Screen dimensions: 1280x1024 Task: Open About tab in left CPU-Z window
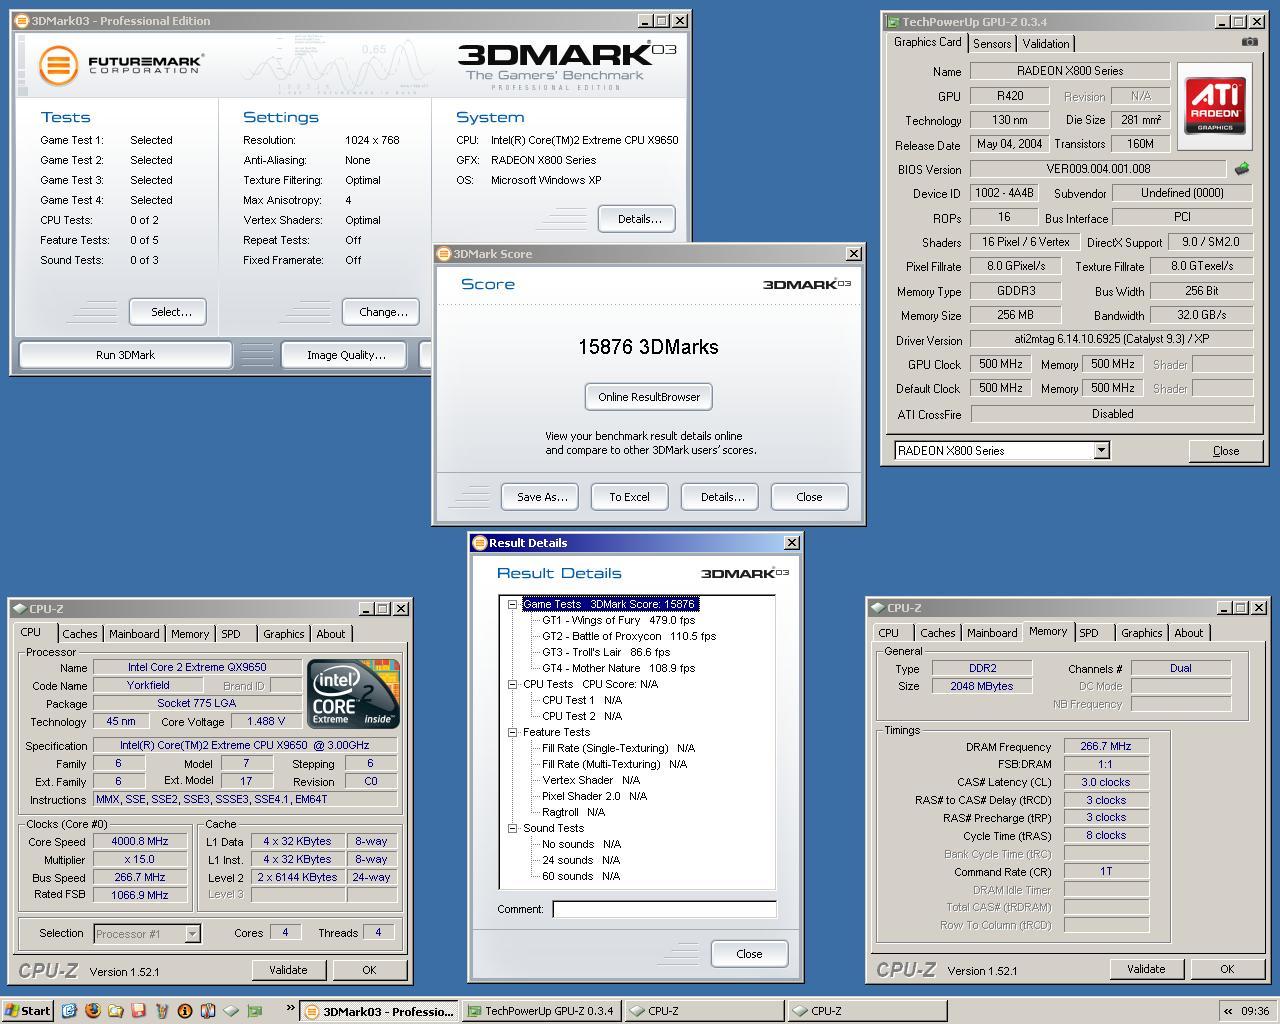(331, 634)
